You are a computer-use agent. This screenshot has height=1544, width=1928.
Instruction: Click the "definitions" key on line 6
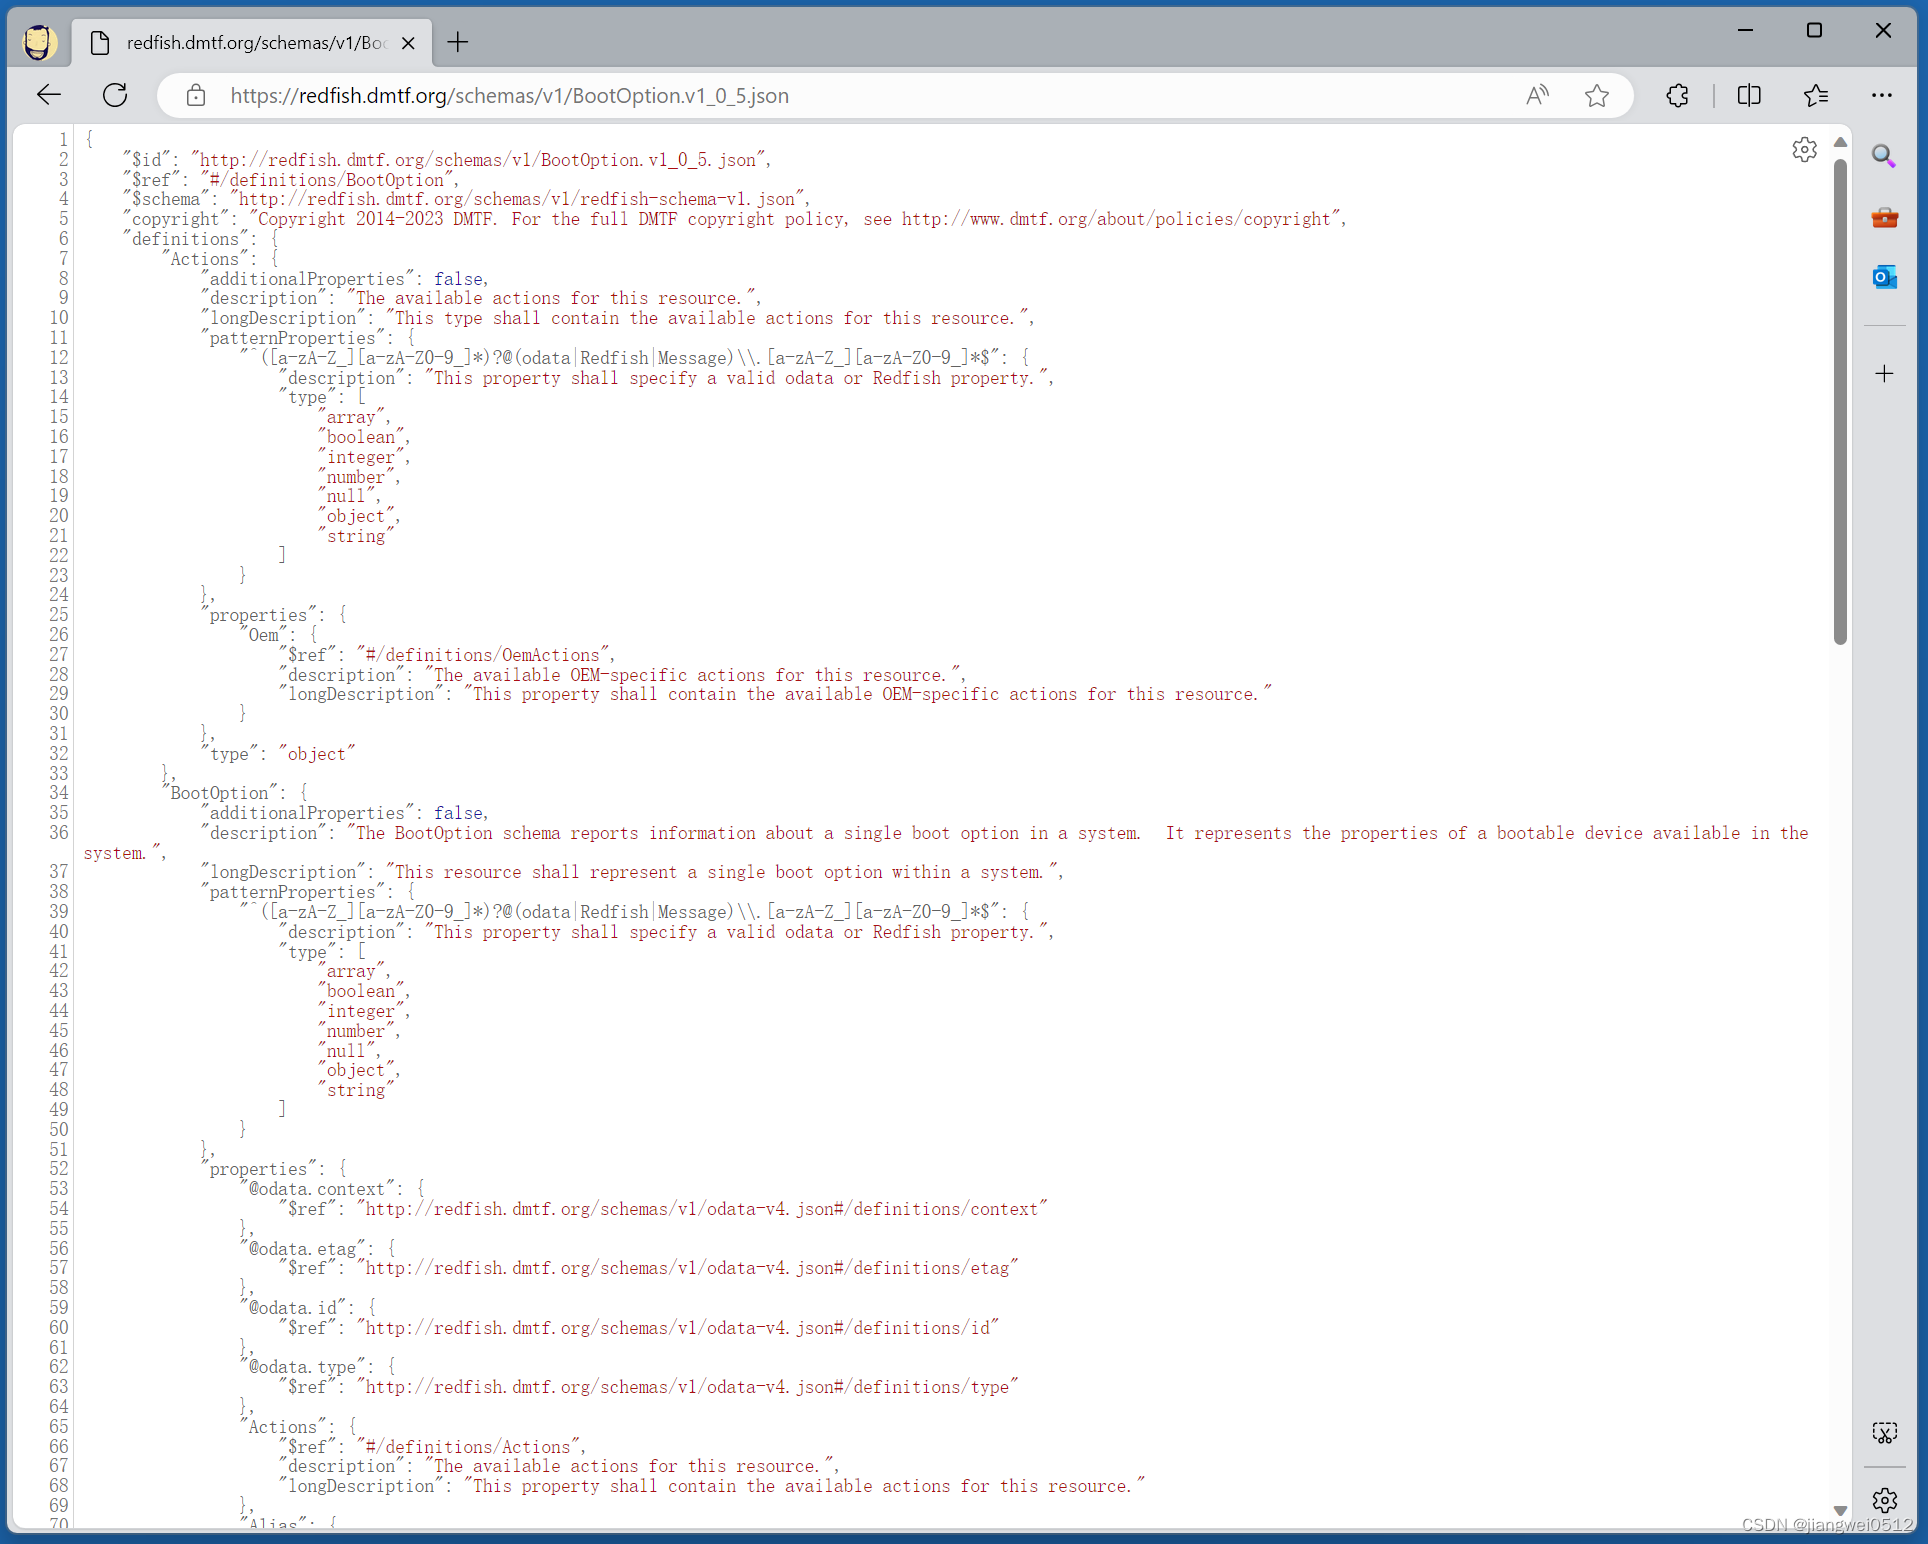(185, 239)
